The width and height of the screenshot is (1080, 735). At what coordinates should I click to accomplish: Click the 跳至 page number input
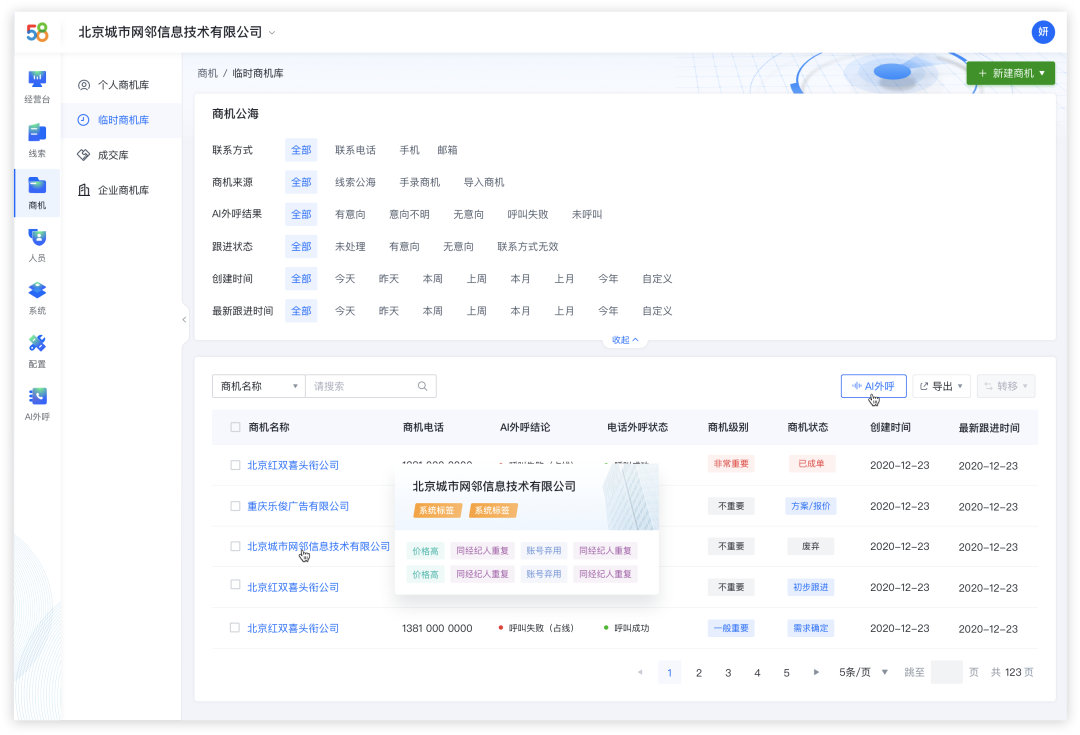point(946,672)
